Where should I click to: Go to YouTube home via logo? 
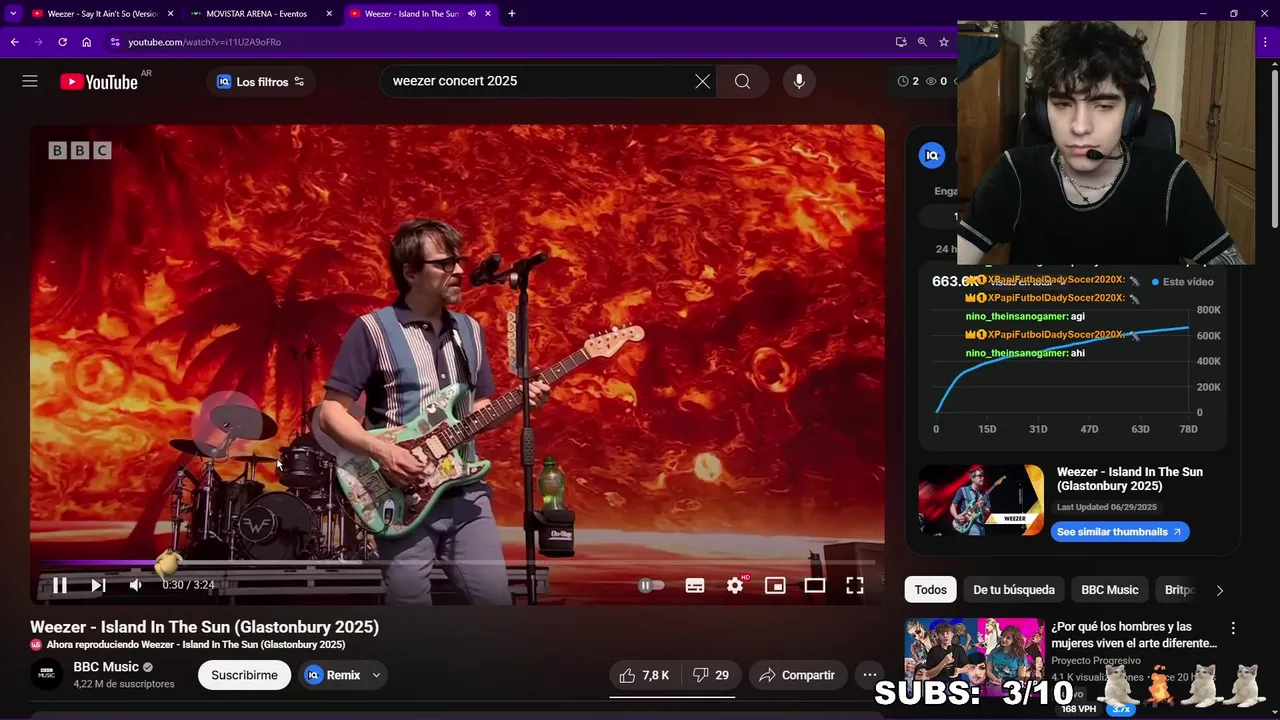point(99,82)
